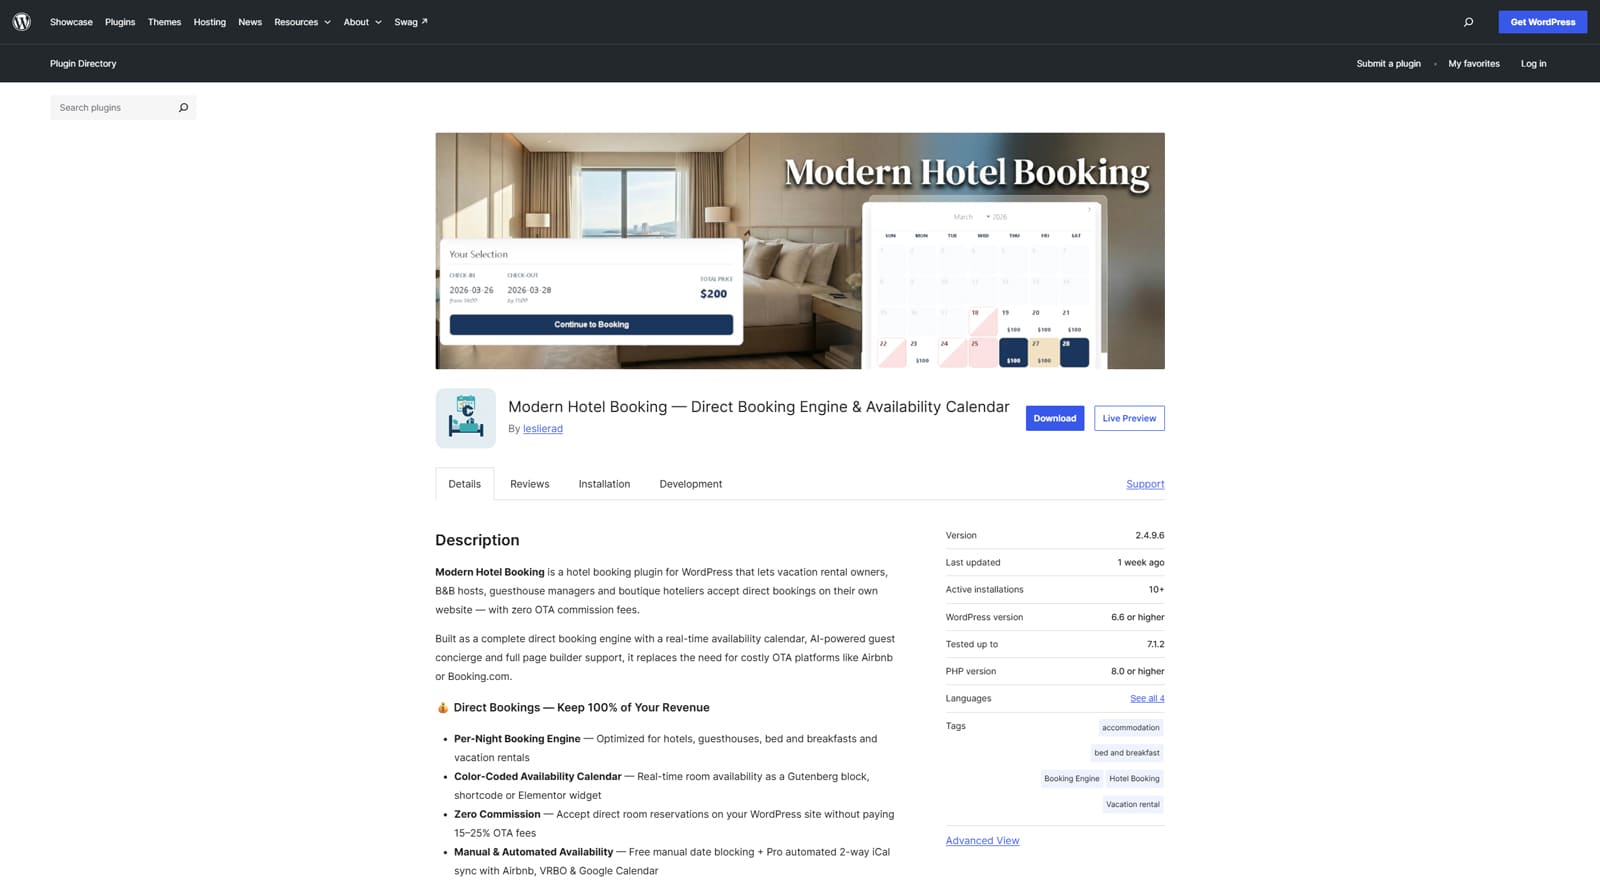Open the Booking Engine tag
This screenshot has width=1600, height=885.
(1072, 779)
